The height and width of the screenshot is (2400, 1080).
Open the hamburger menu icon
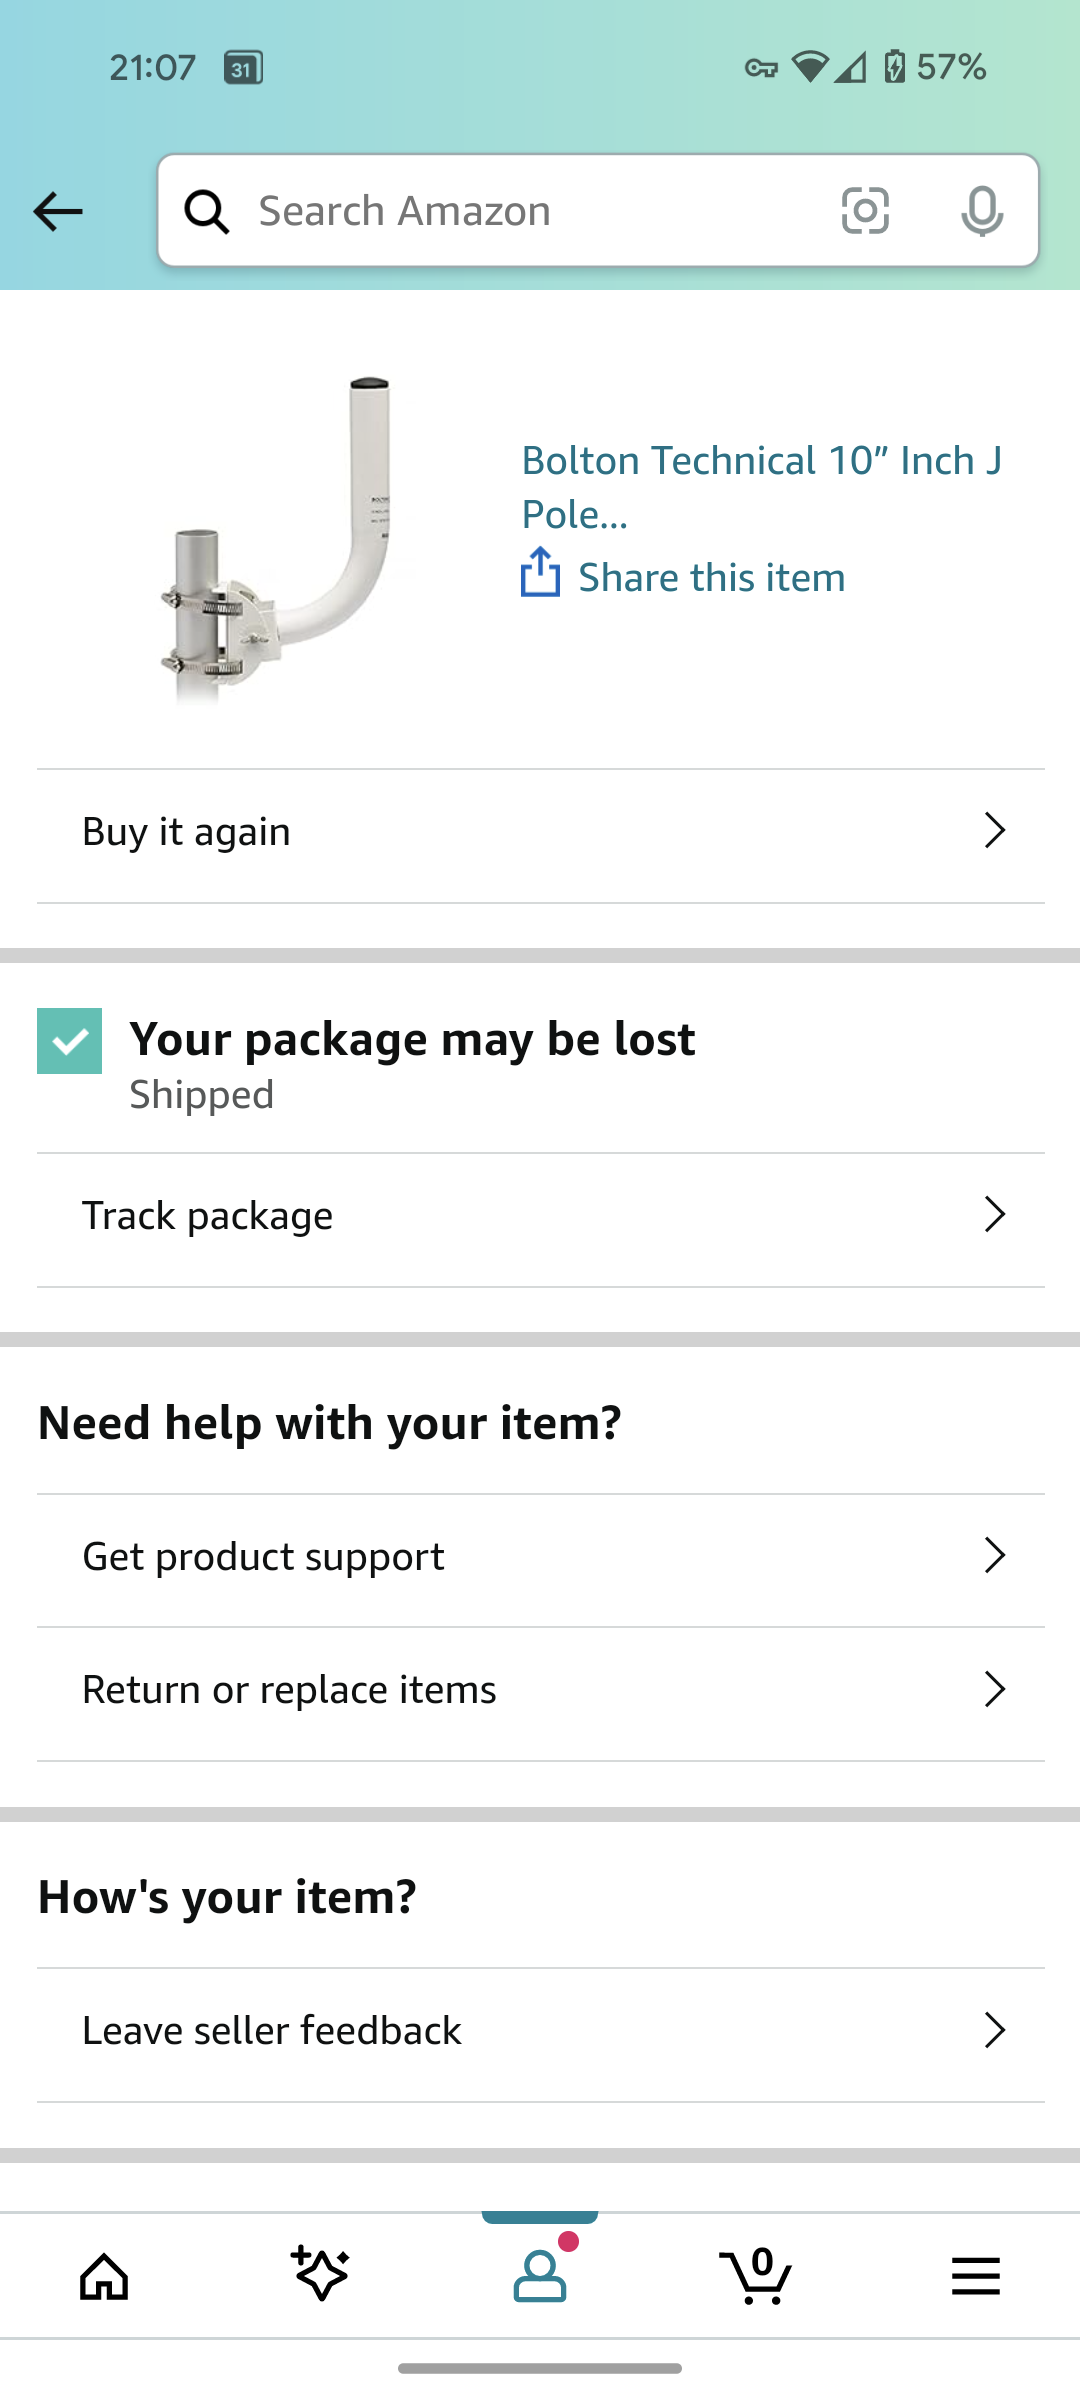pos(975,2276)
